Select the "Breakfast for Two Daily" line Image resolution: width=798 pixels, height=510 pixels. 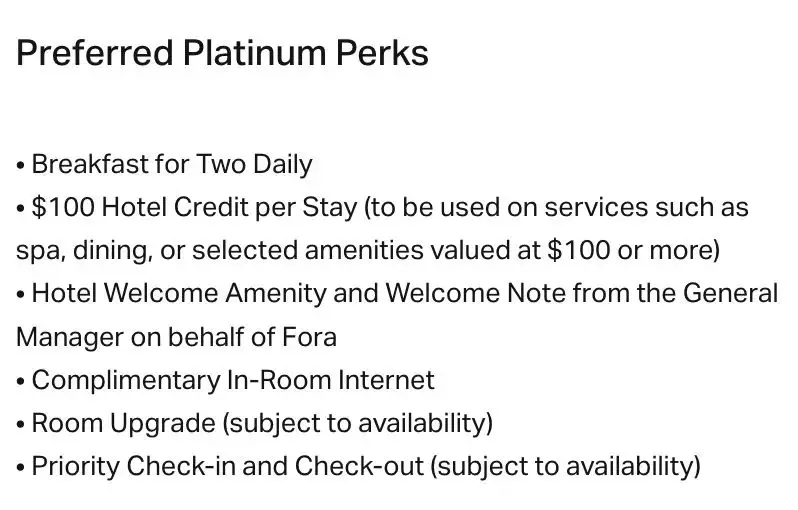click(x=172, y=164)
